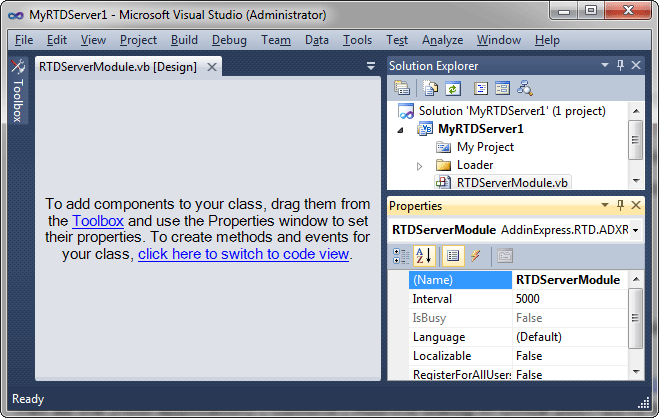Open the Data menu
This screenshot has height=418, width=659.
317,40
